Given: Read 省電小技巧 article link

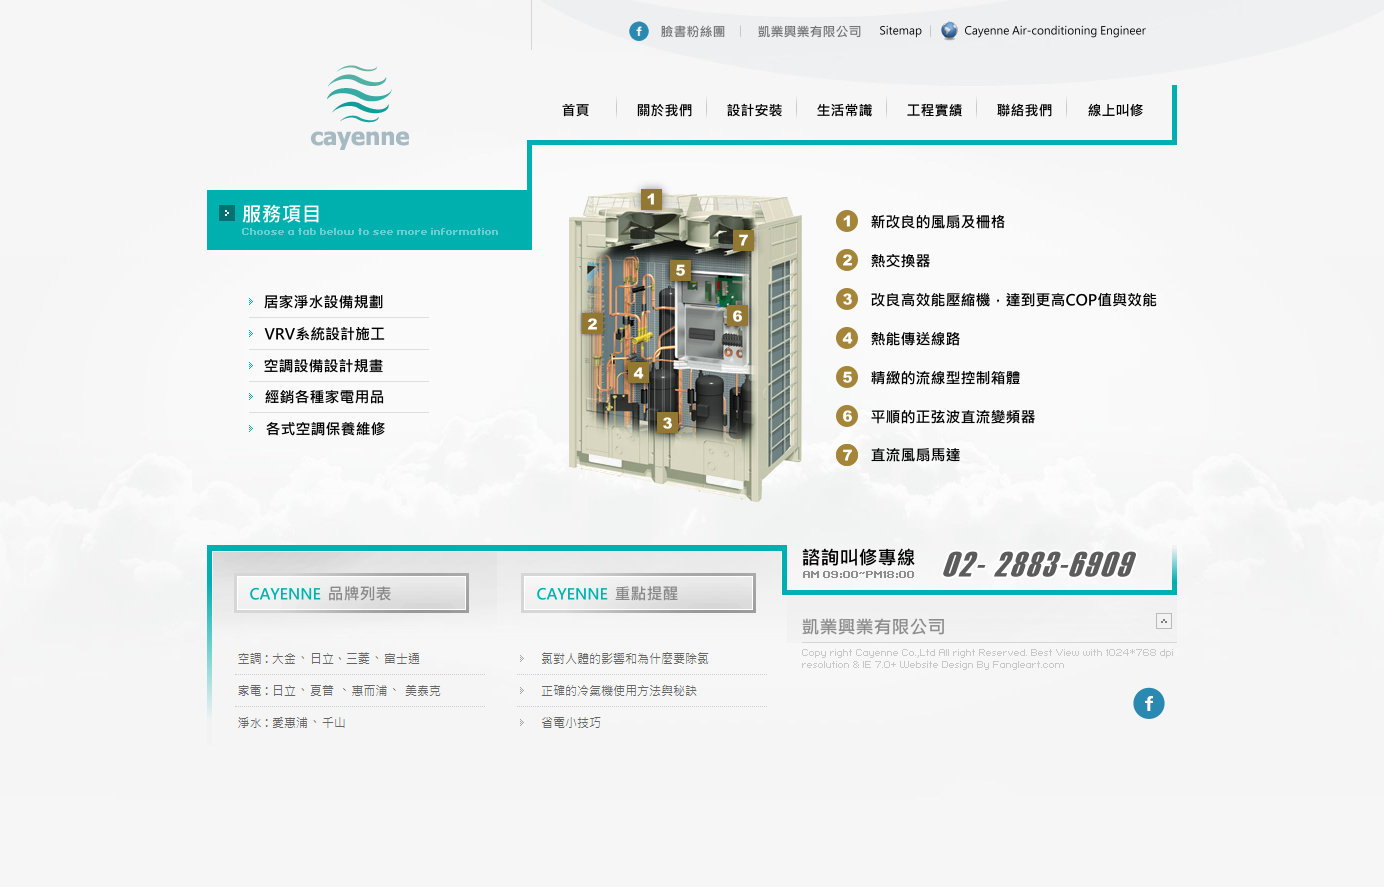Looking at the screenshot, I should (x=571, y=723).
